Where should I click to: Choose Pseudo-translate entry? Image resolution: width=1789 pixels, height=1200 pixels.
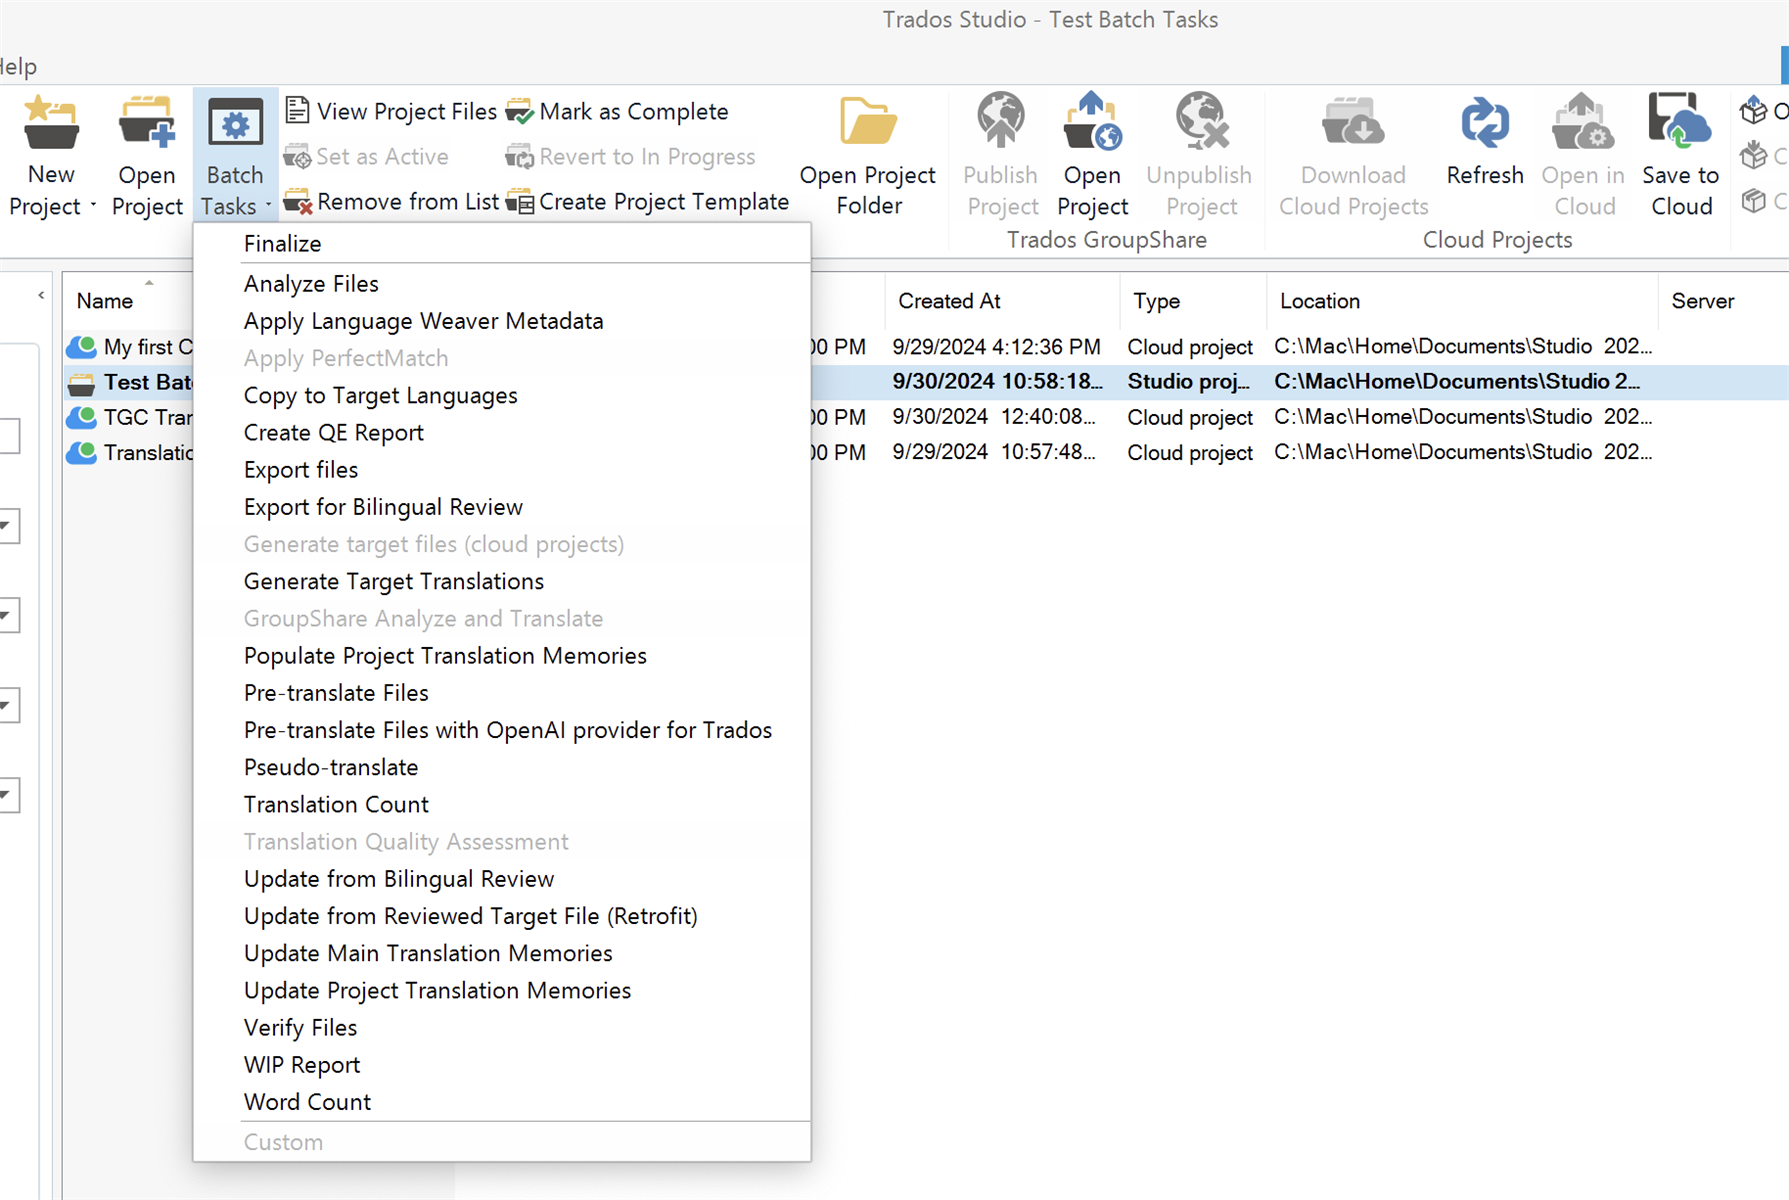coord(331,767)
